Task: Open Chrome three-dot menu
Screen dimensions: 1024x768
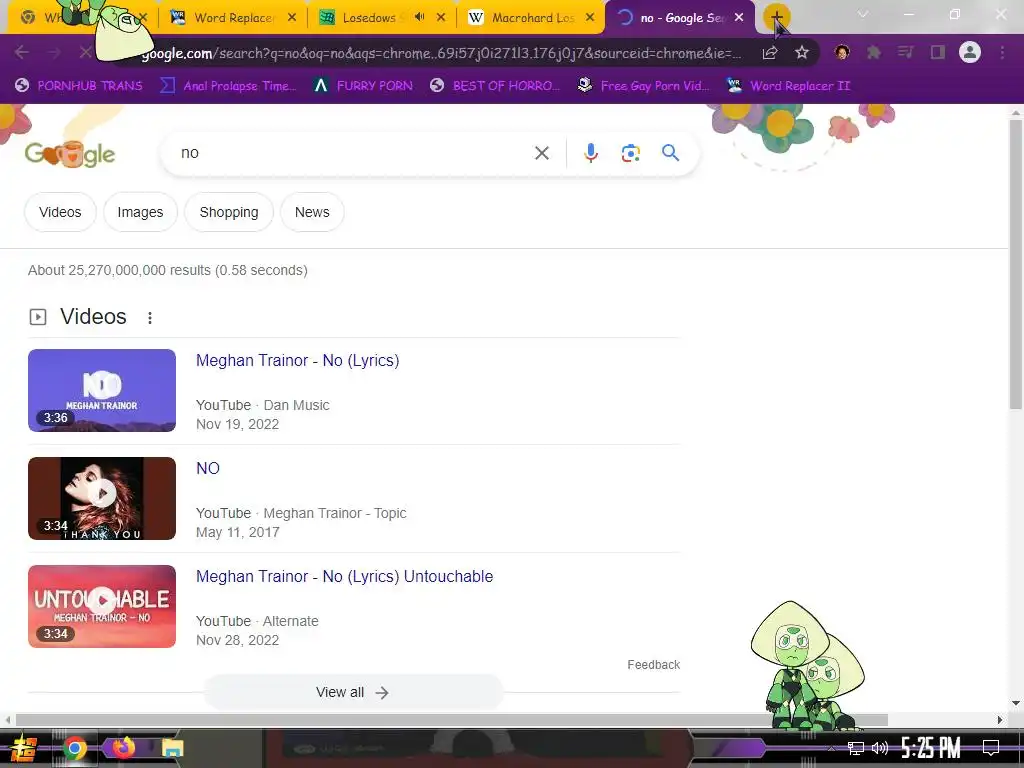Action: (x=1002, y=52)
